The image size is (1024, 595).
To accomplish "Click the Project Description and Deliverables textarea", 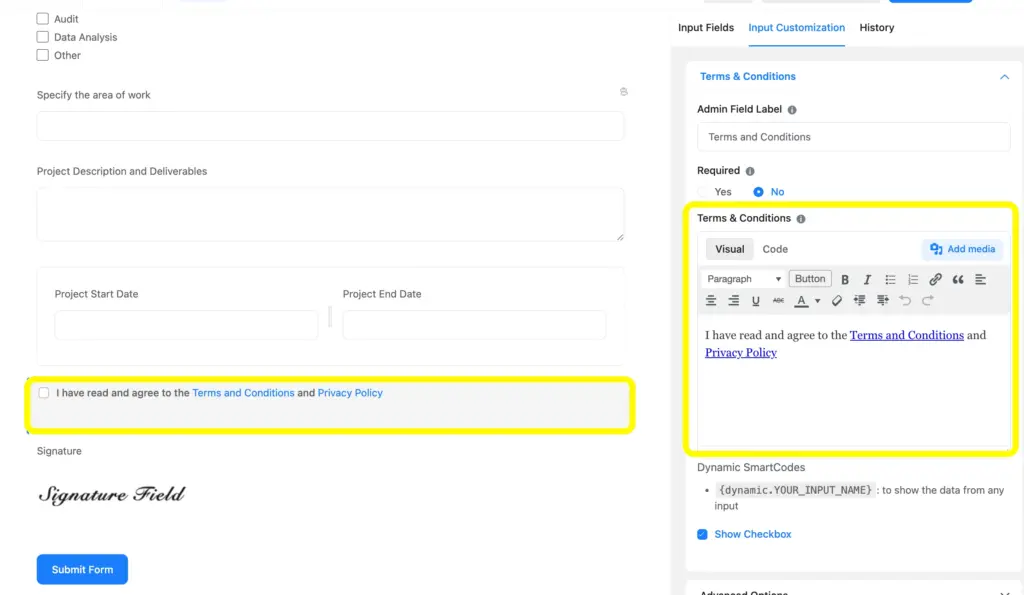I will (x=330, y=214).
